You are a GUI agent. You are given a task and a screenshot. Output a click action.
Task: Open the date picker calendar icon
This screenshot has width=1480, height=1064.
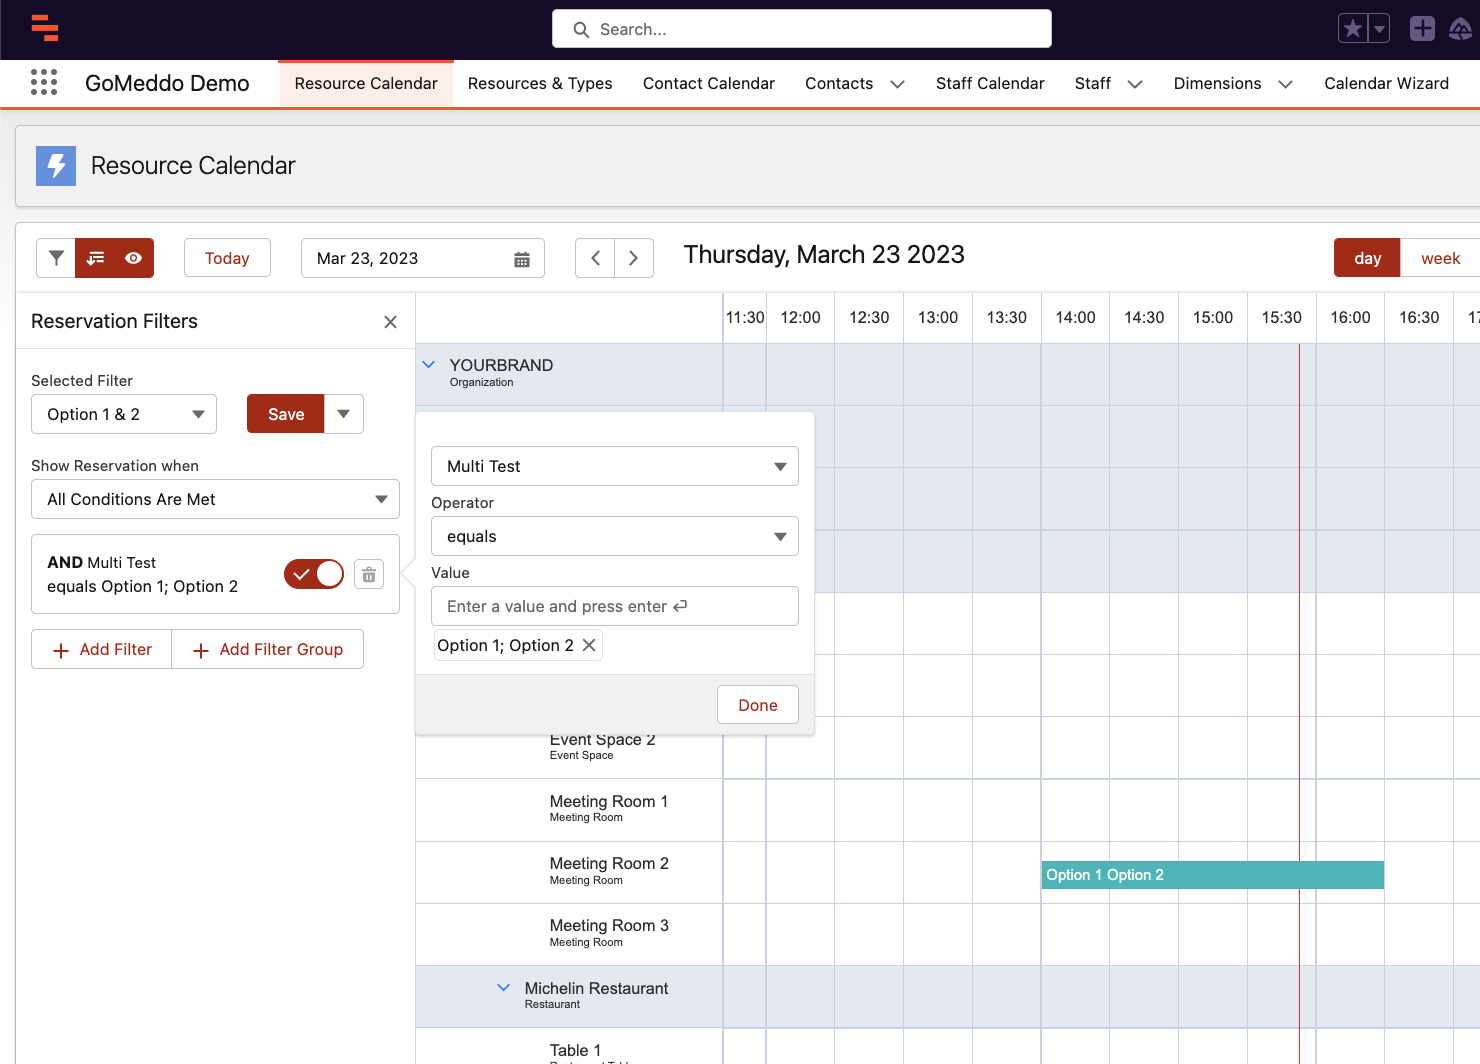pos(522,258)
